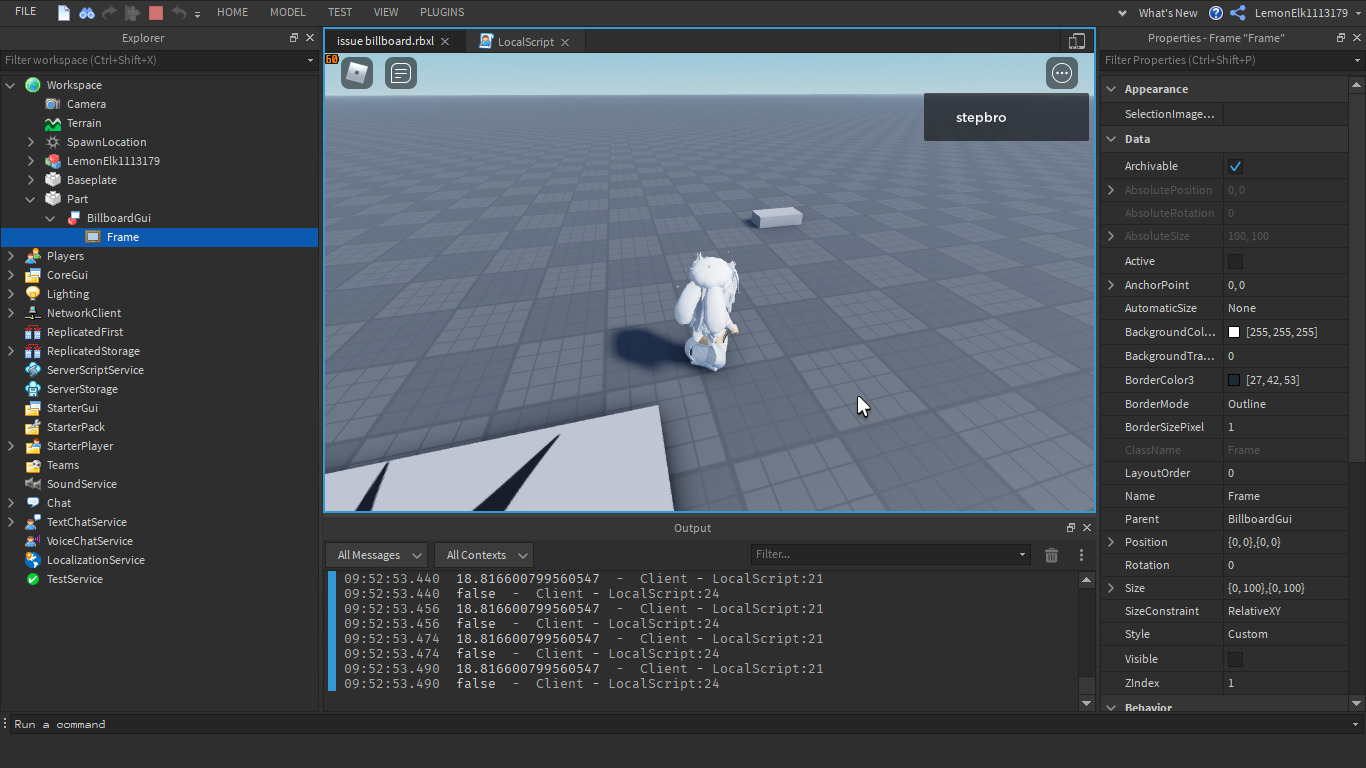This screenshot has width=1366, height=768.
Task: Open the All Messages dropdown in Output
Action: pyautogui.click(x=376, y=555)
